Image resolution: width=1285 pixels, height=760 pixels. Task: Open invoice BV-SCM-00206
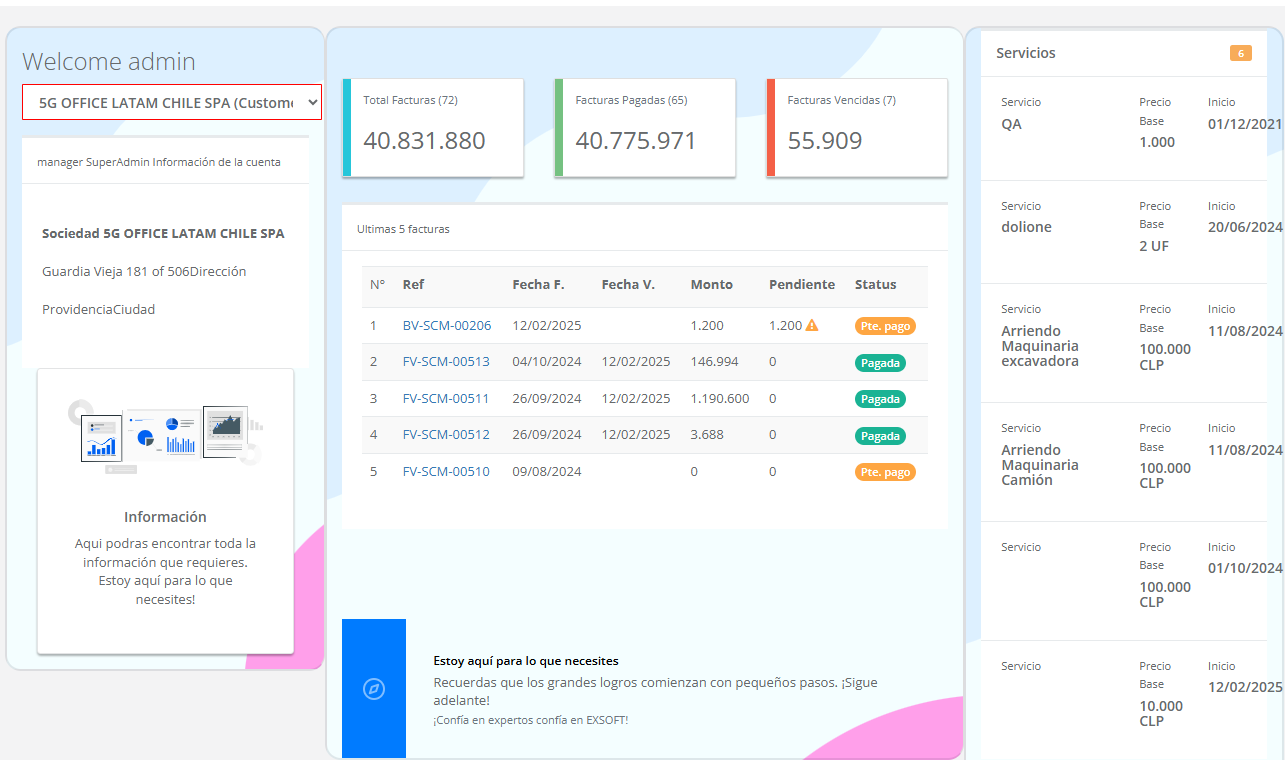click(446, 326)
